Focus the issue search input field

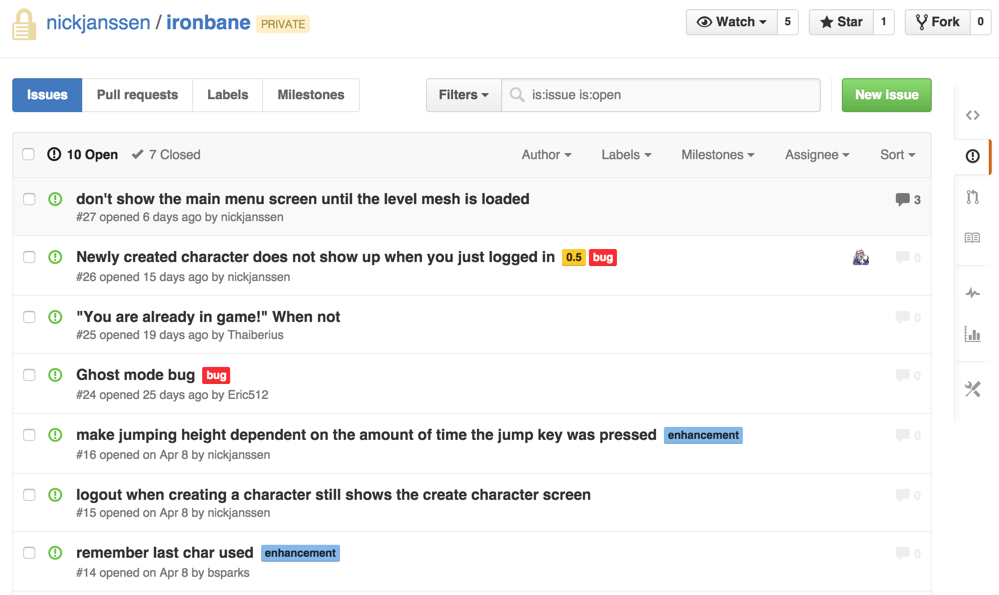coord(661,95)
